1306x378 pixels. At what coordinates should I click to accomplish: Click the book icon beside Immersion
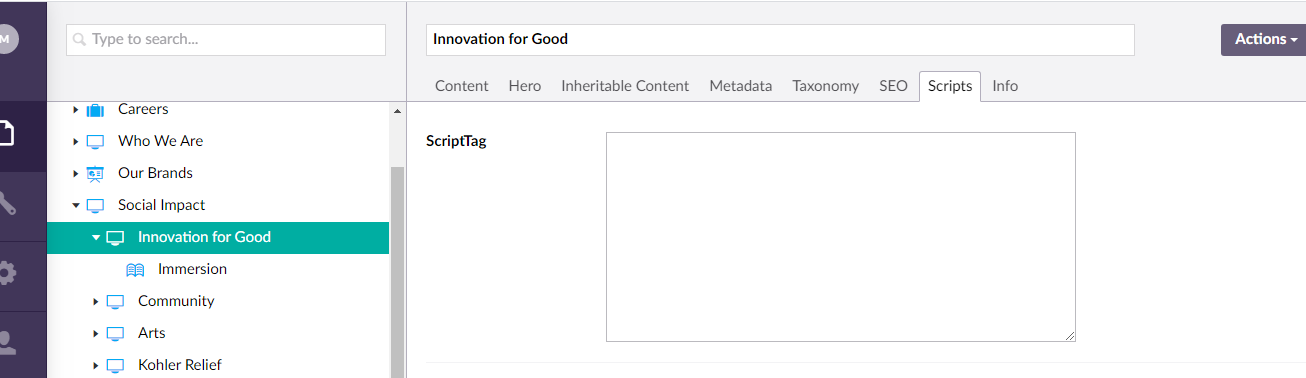click(x=135, y=269)
